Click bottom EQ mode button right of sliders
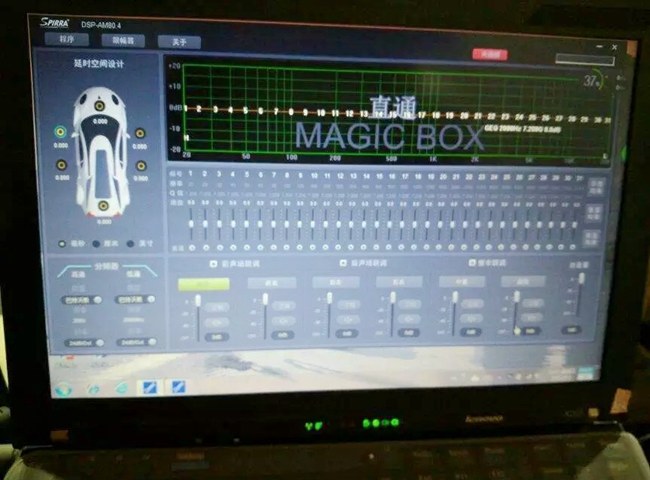The image size is (650, 480). [590, 239]
